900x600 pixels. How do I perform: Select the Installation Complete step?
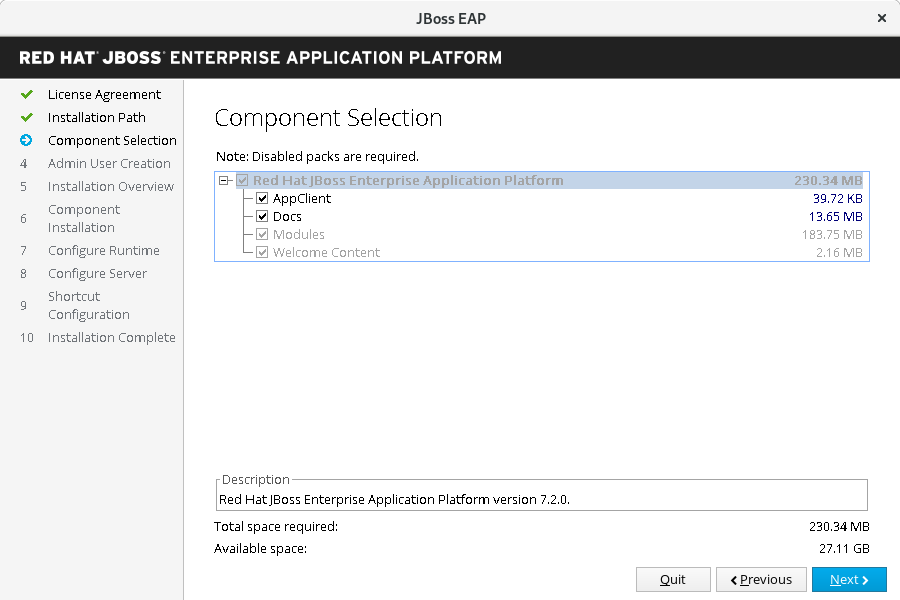[x=111, y=337]
